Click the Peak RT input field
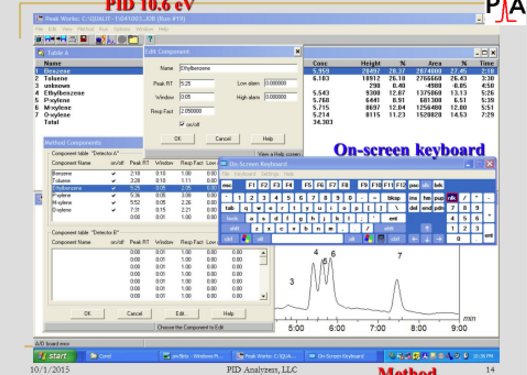The image size is (527, 375). point(197,83)
